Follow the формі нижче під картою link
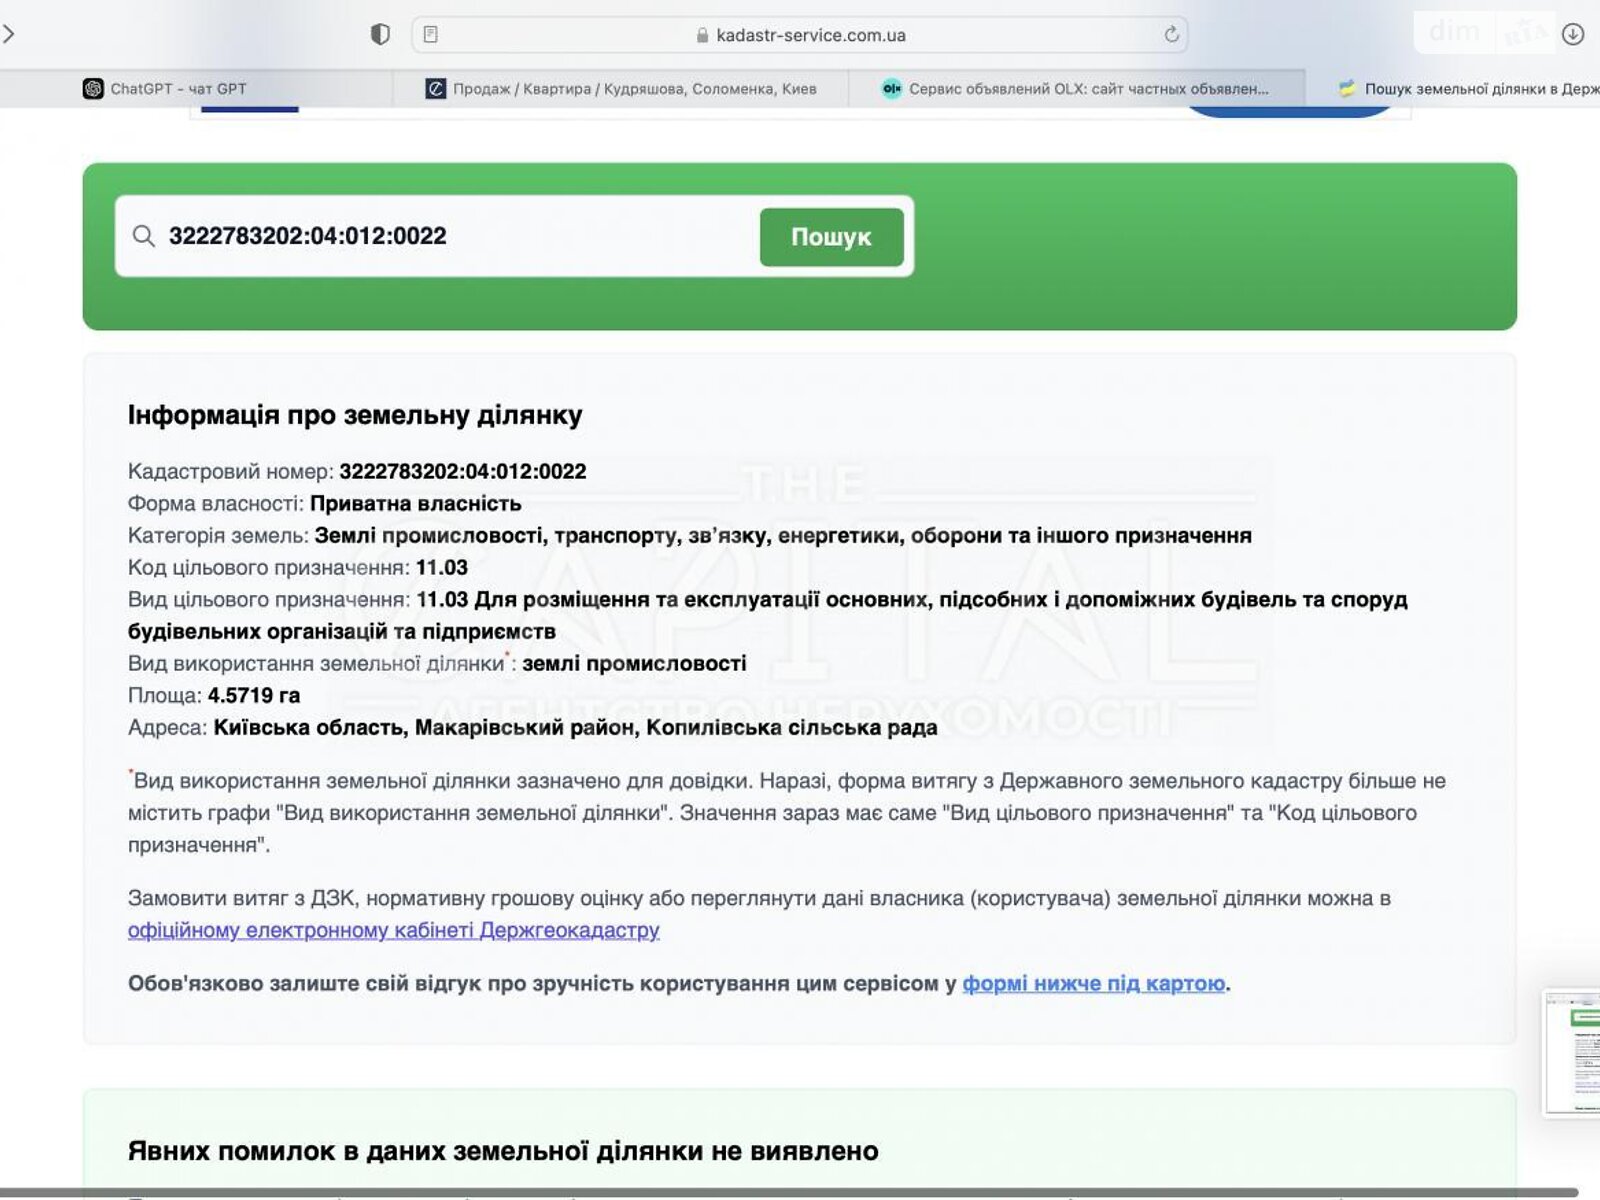 (1094, 983)
